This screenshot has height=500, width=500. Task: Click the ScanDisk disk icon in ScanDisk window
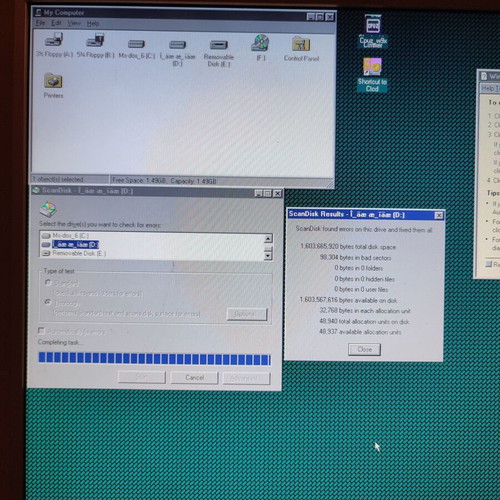[x=48, y=209]
